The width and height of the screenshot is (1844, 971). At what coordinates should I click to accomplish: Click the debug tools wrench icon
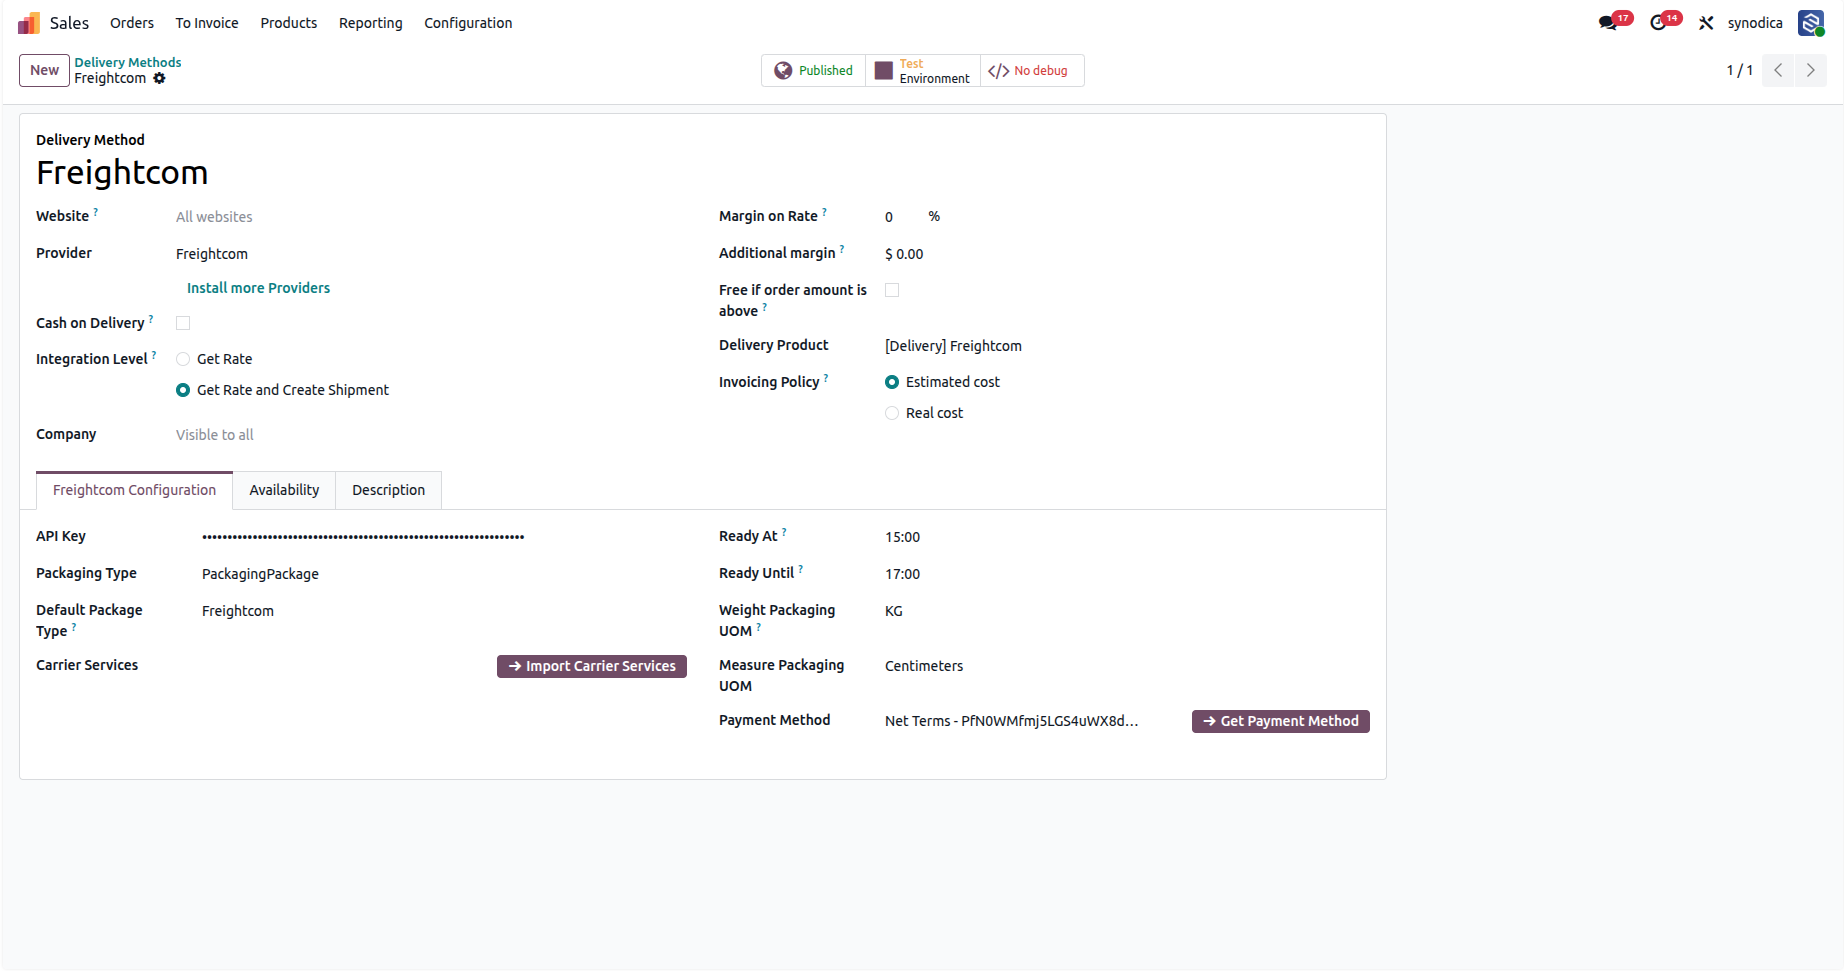1706,23
